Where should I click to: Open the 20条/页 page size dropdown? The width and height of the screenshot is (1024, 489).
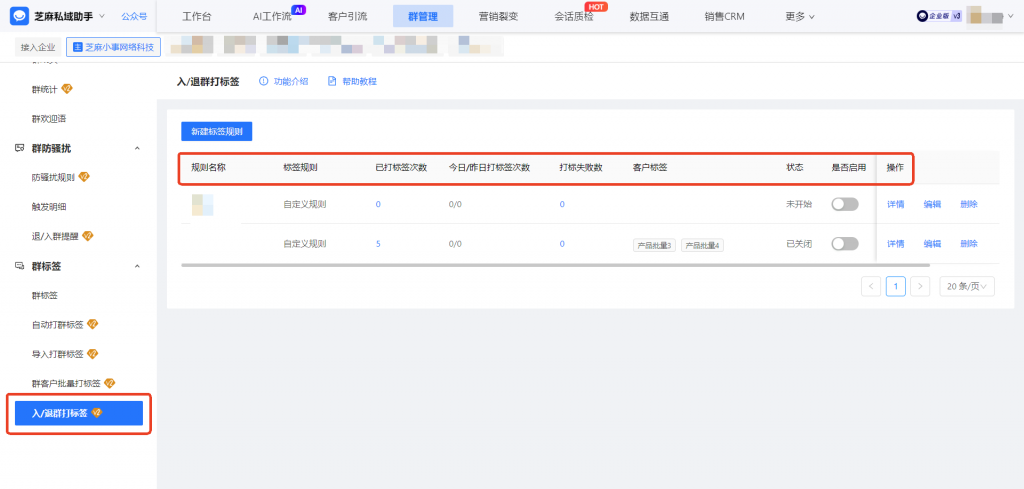(x=967, y=286)
